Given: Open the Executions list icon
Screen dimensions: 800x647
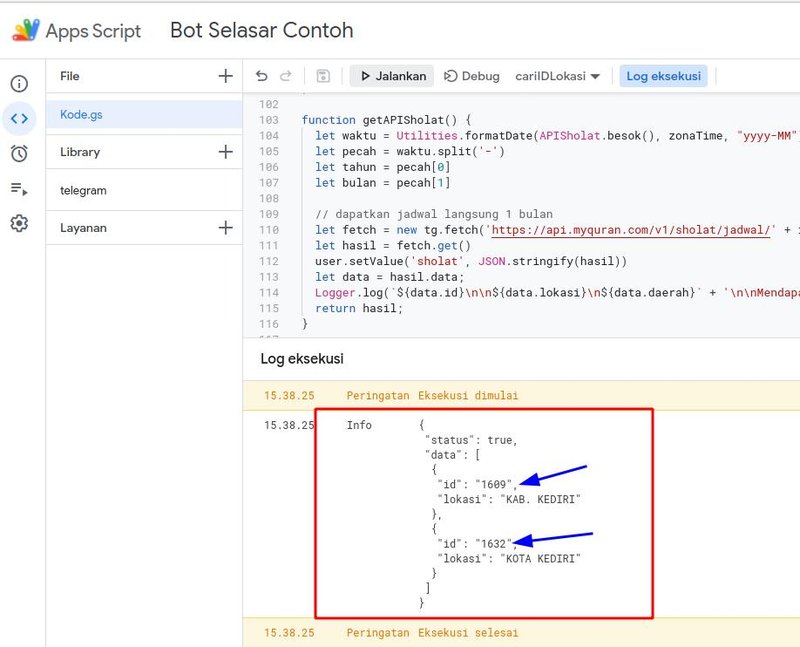Looking at the screenshot, I should [19, 188].
